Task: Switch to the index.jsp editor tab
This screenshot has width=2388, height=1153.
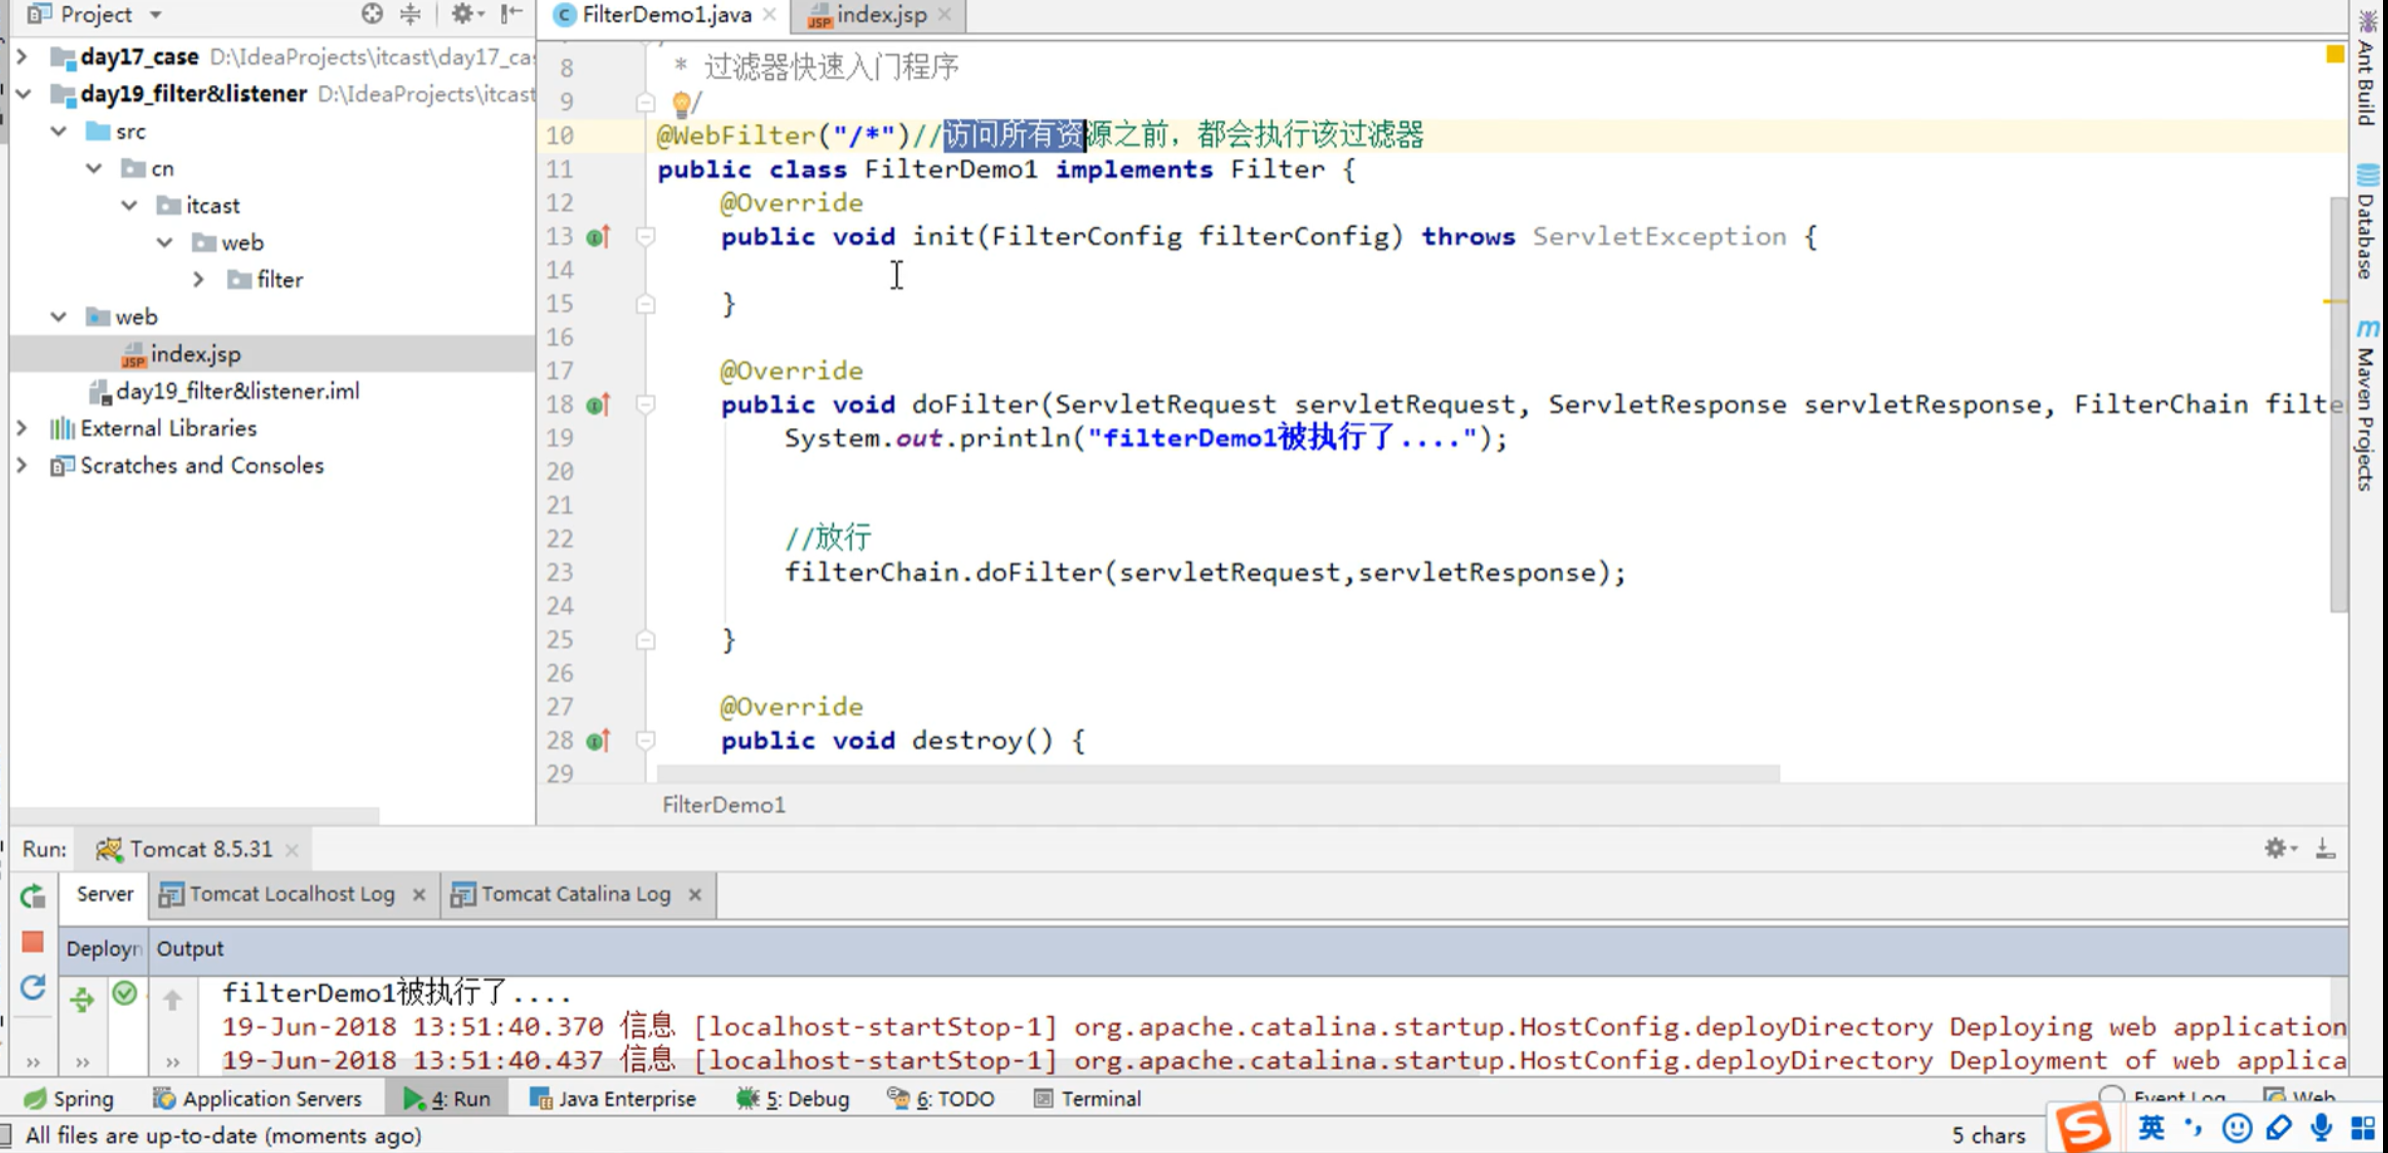Action: click(880, 14)
